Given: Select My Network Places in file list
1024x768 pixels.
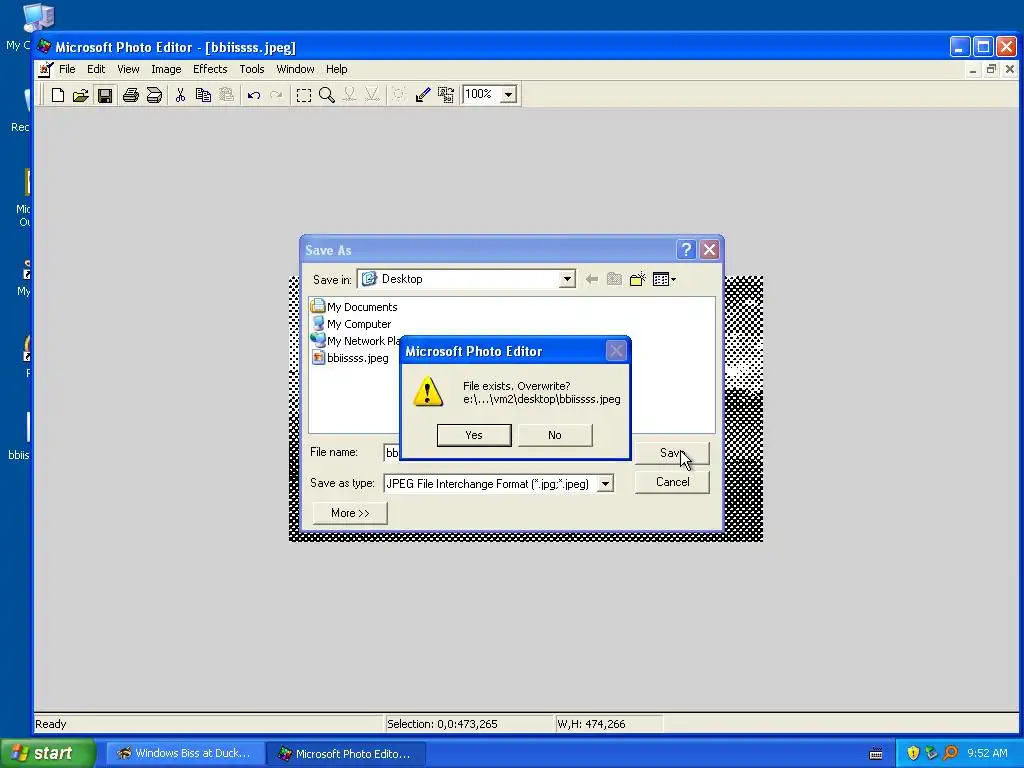Looking at the screenshot, I should pos(356,340).
